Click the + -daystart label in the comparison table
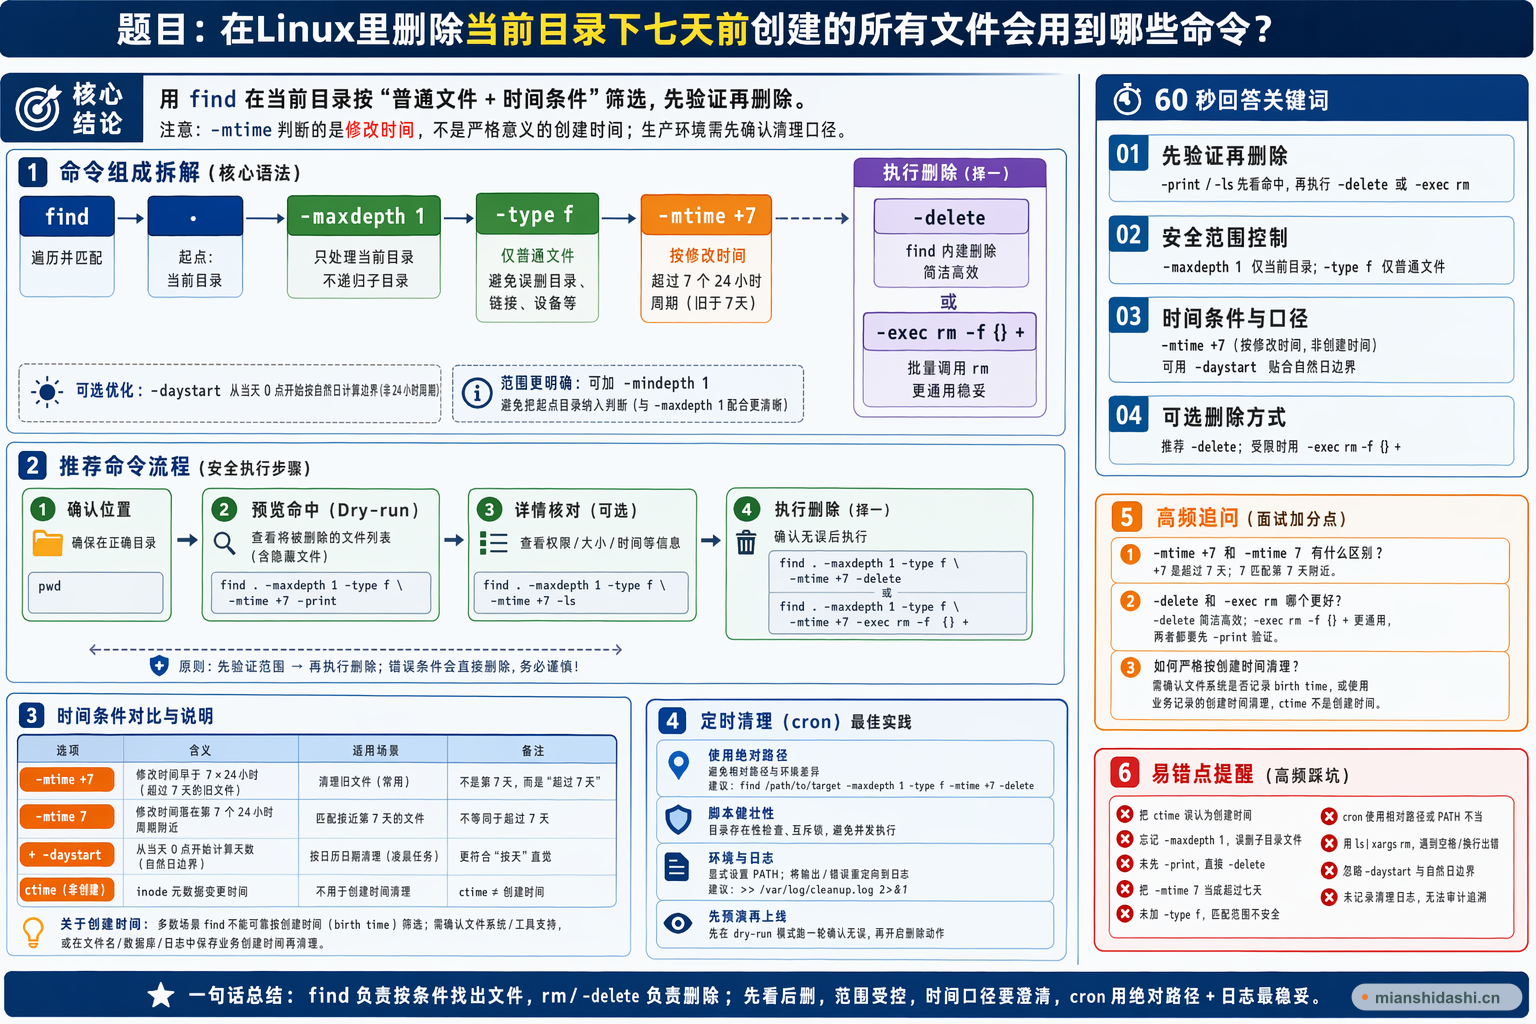Viewport: 1536px width, 1024px height. (x=66, y=855)
